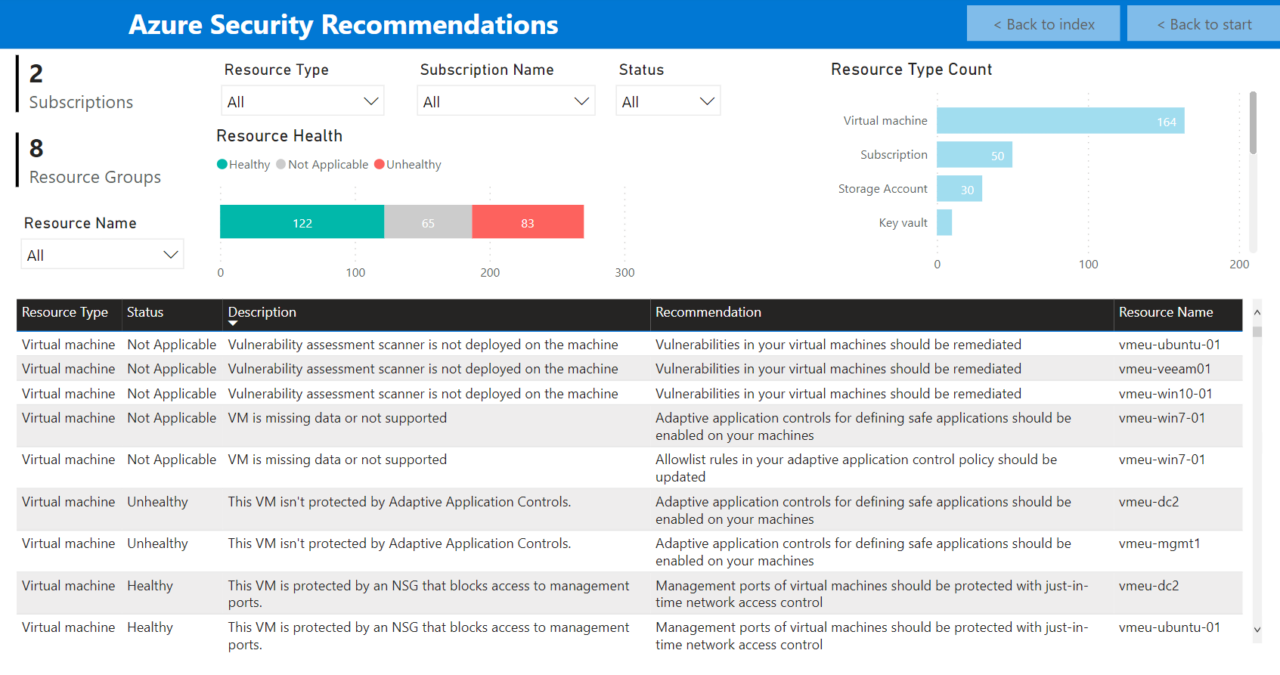Select the Unhealthy bar segment showing 83
The height and width of the screenshot is (675, 1280).
(x=528, y=222)
